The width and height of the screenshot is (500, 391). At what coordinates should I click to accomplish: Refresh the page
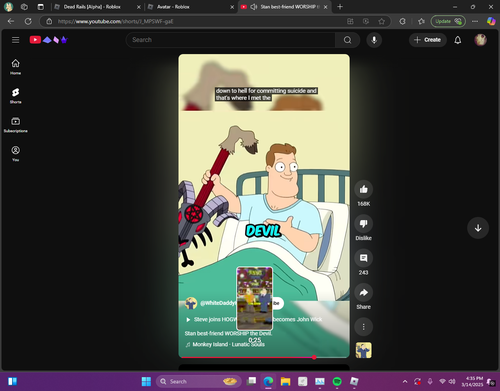(28, 21)
